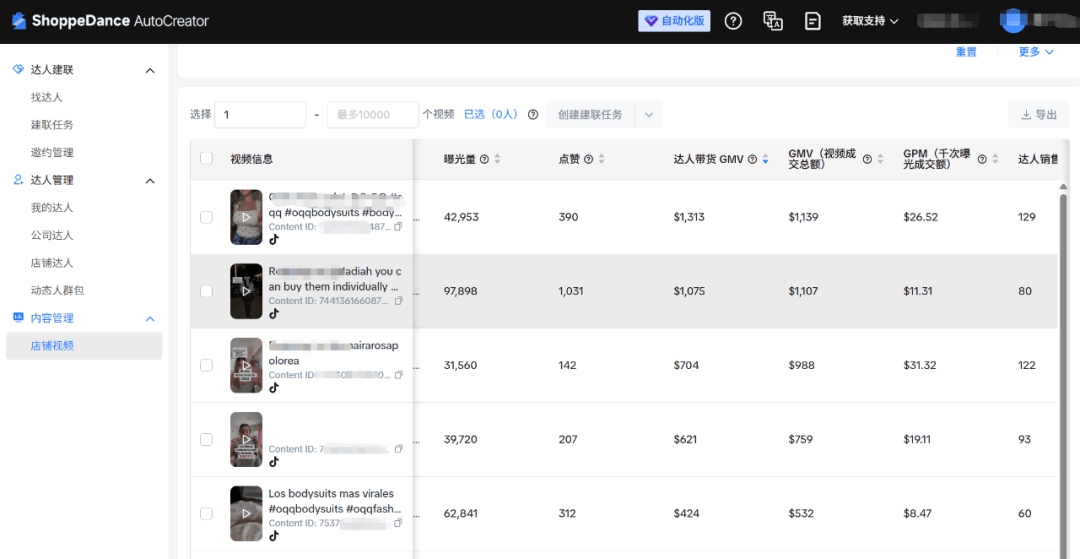Open dropdown arrow beside 创建建联任务
Viewport: 1080px width, 559px height.
tap(648, 114)
